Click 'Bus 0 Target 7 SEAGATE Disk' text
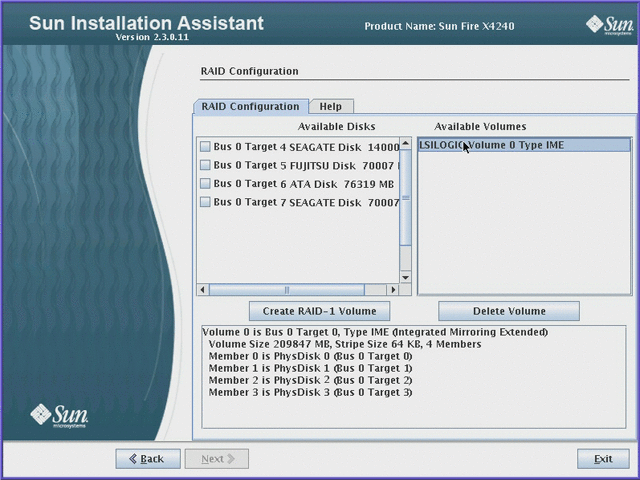The height and width of the screenshot is (480, 640). 287,202
